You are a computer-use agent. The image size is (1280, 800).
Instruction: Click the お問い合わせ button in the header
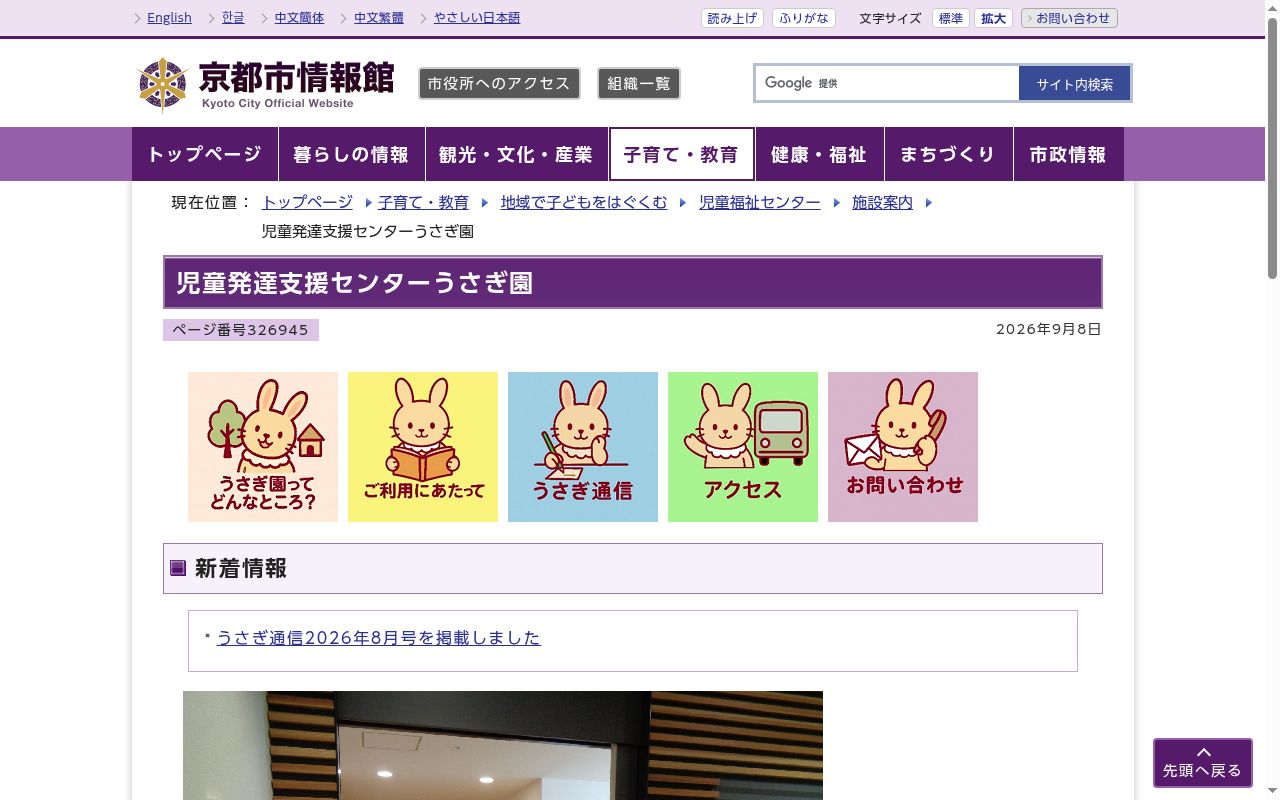tap(1069, 18)
